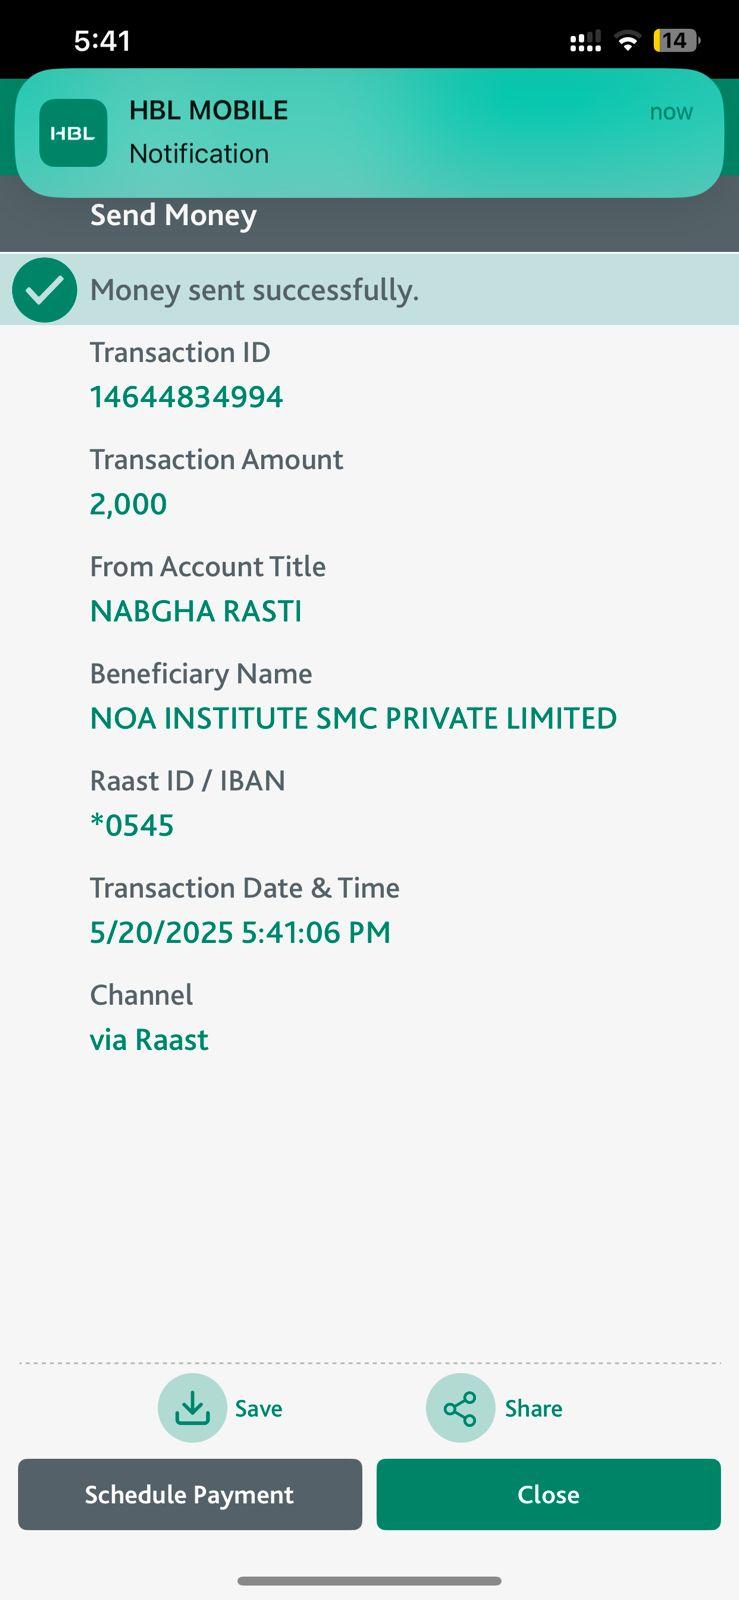Tap the Wi-Fi status icon
Image resolution: width=739 pixels, height=1600 pixels.
coord(628,41)
